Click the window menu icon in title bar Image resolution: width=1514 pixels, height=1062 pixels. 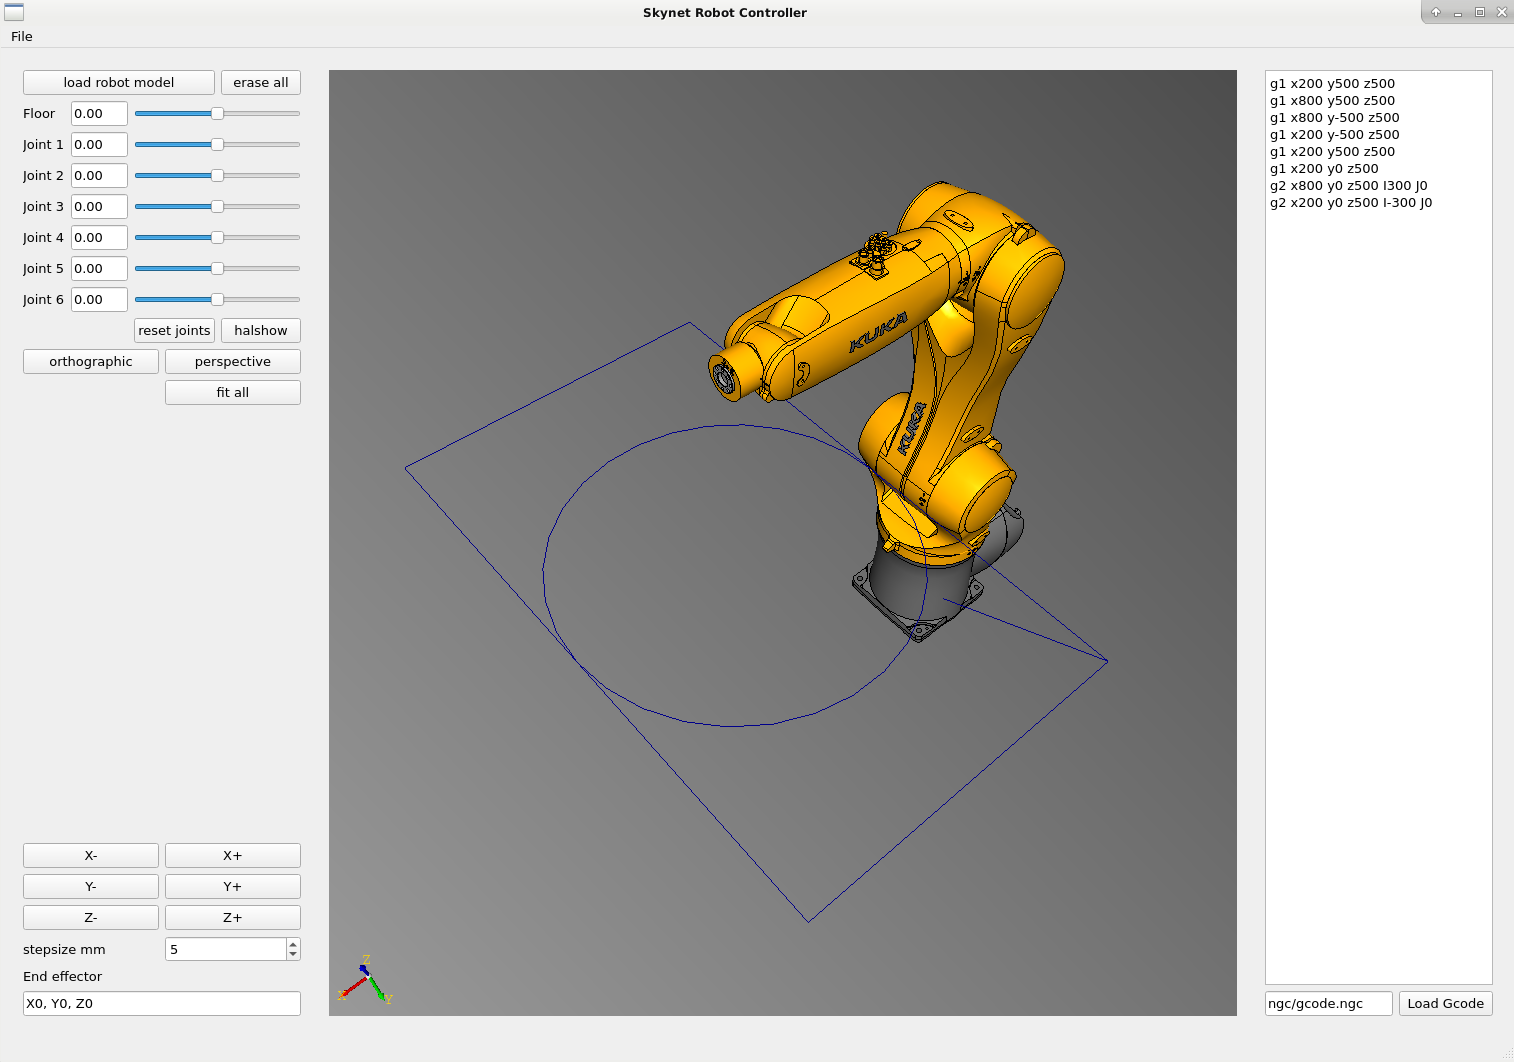coord(14,13)
